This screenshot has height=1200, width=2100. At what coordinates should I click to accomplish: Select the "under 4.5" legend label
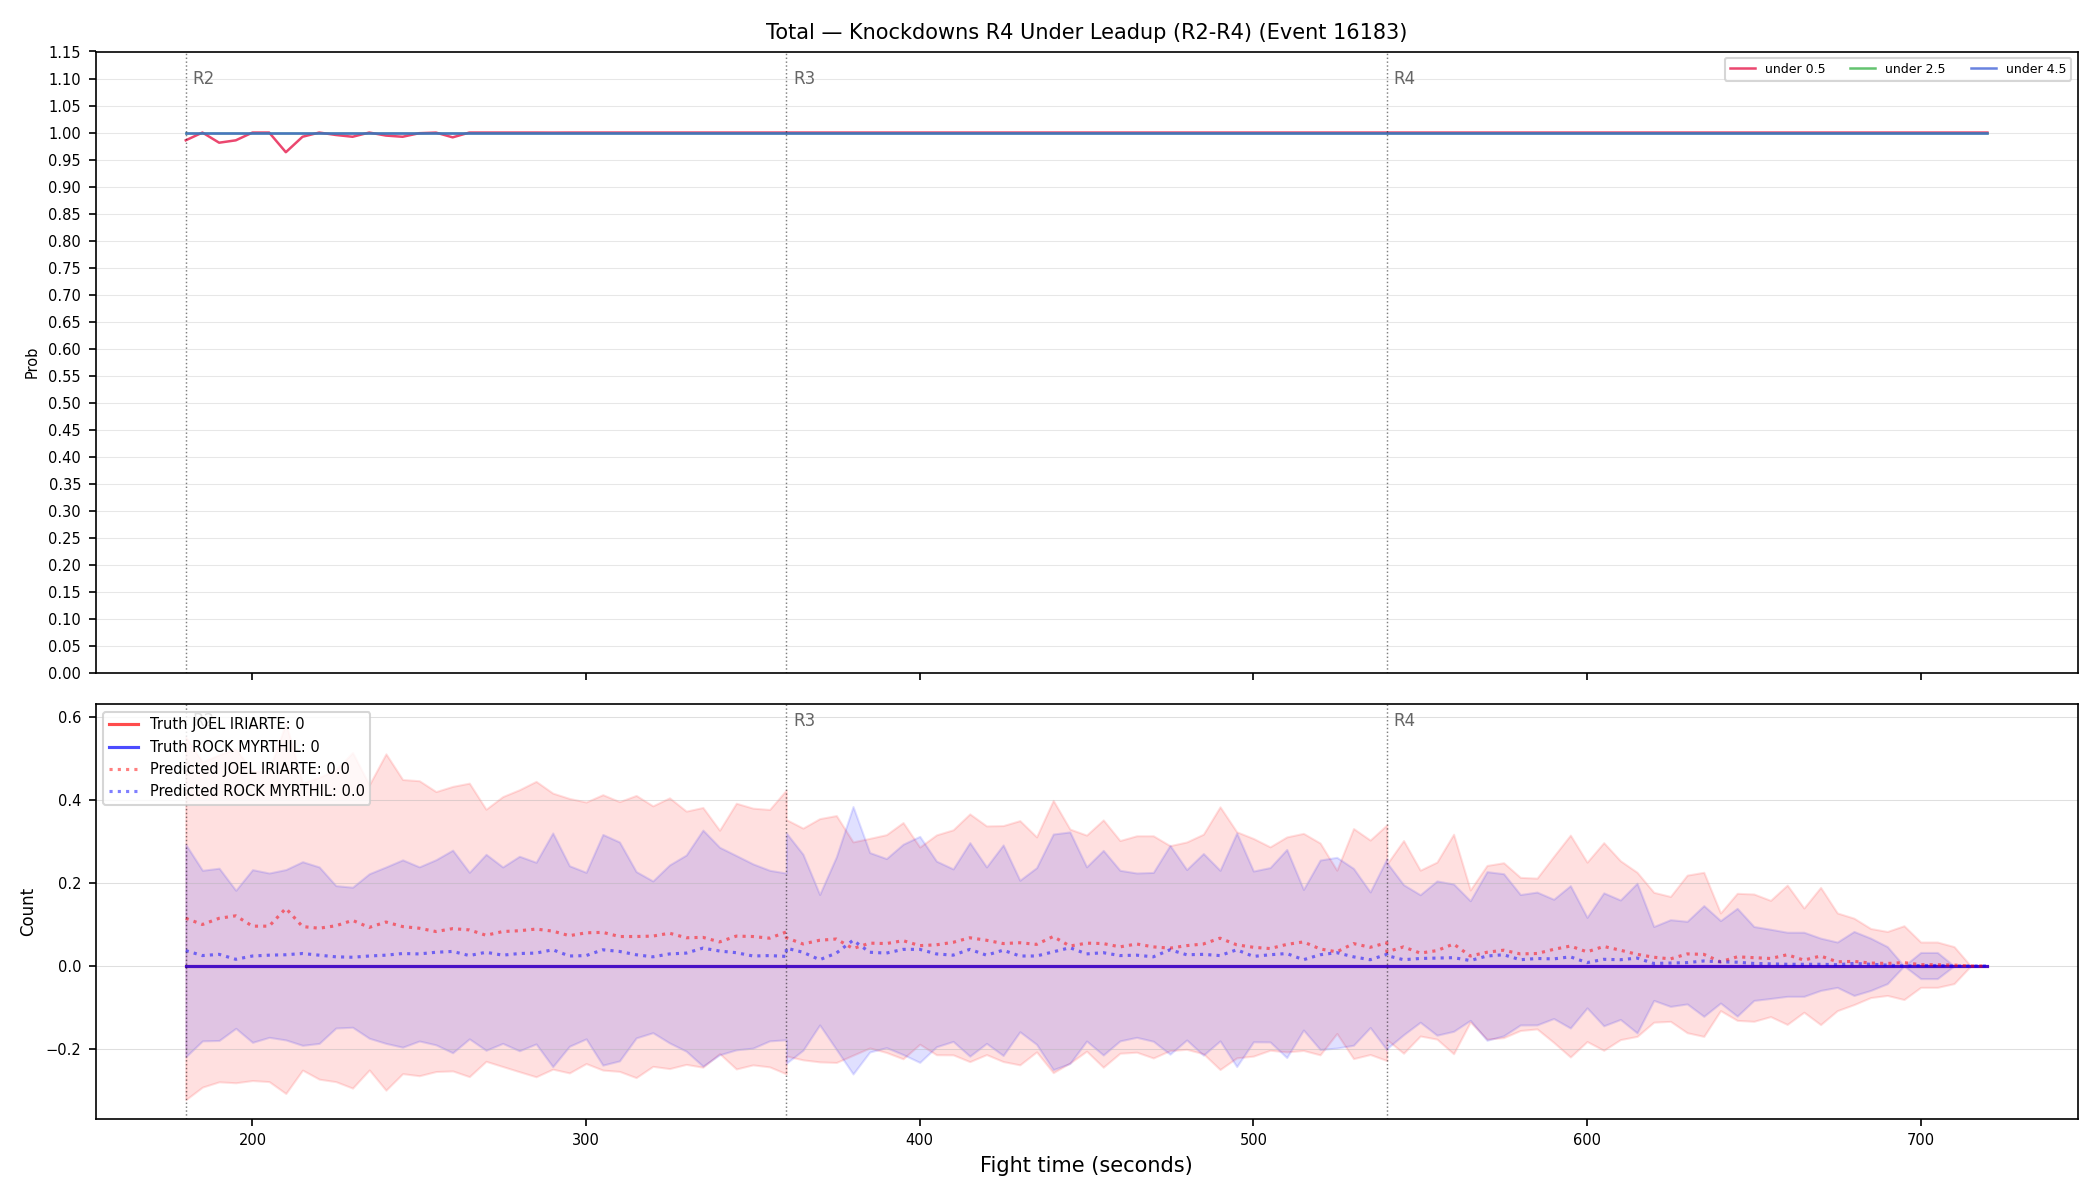pos(2036,69)
